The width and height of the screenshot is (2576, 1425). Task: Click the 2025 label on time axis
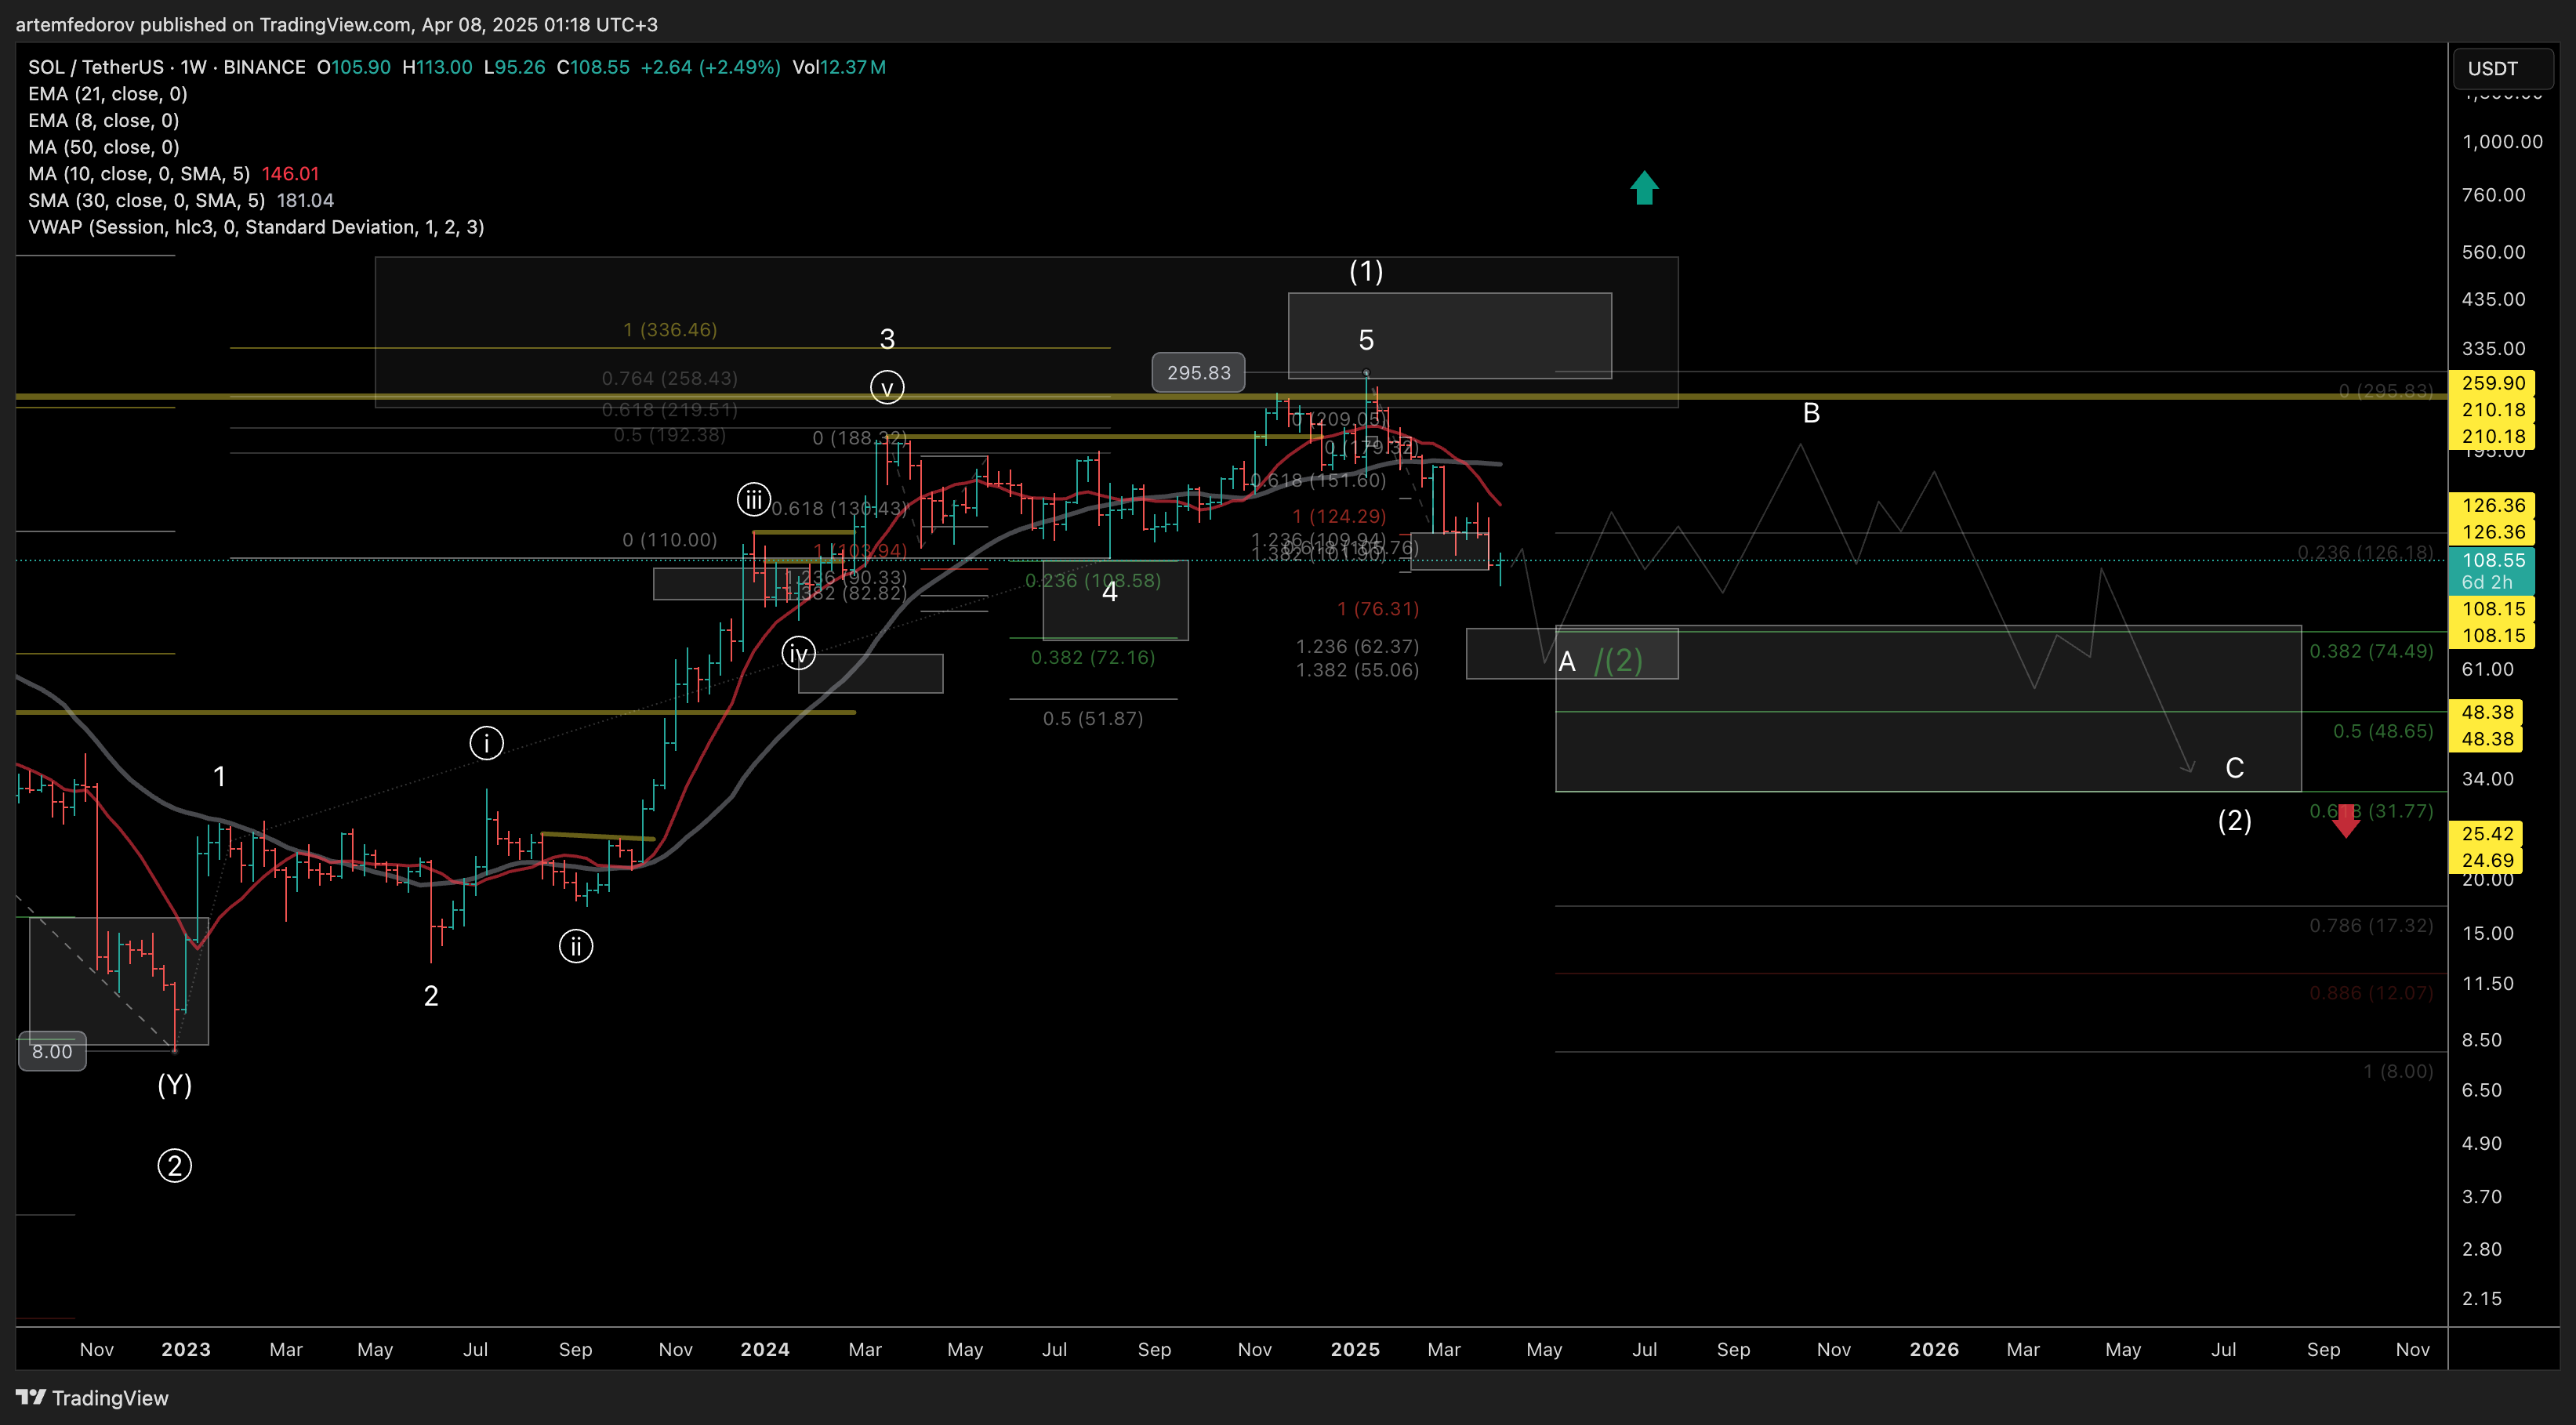point(1355,1349)
